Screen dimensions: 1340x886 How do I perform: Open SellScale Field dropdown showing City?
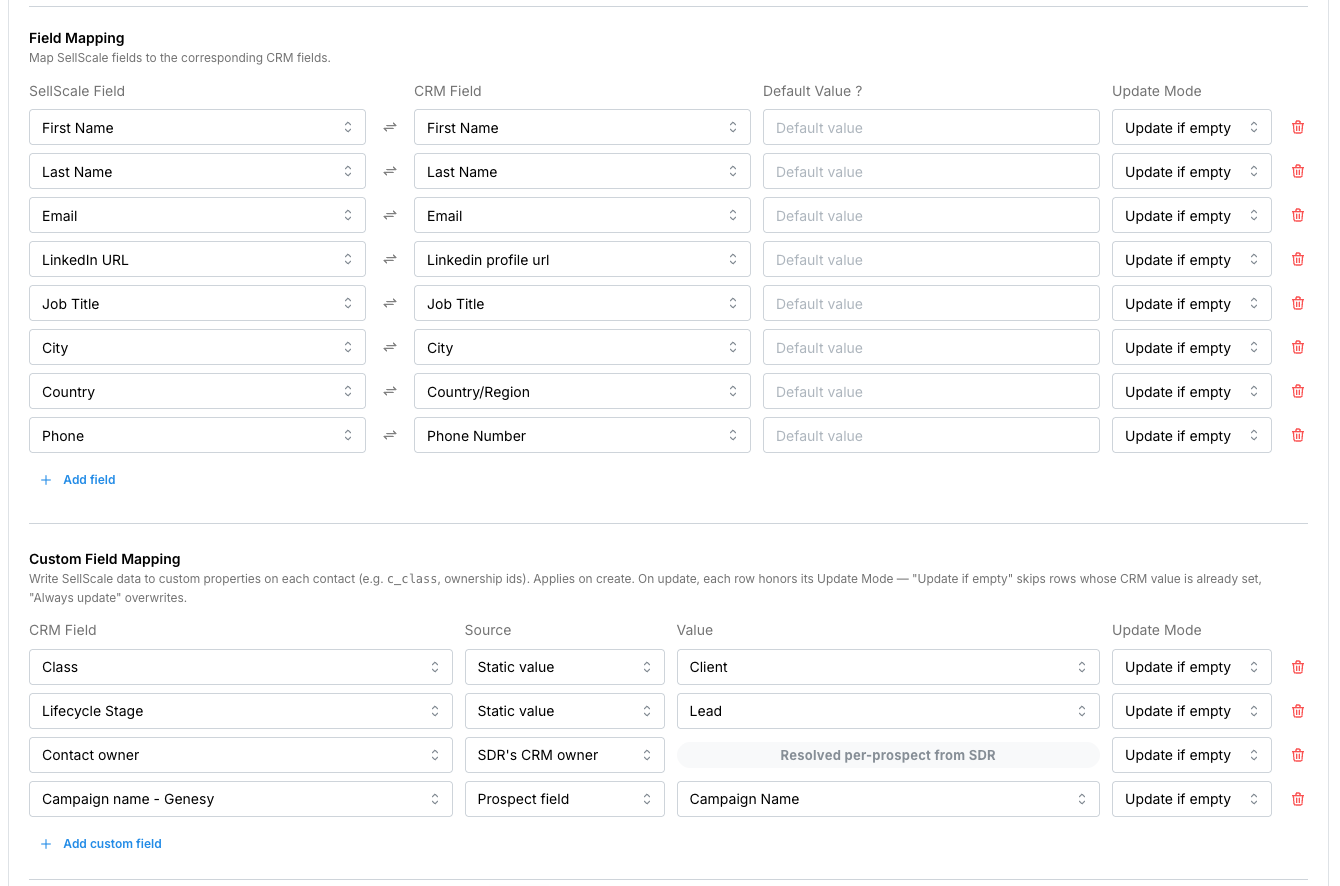click(x=197, y=347)
